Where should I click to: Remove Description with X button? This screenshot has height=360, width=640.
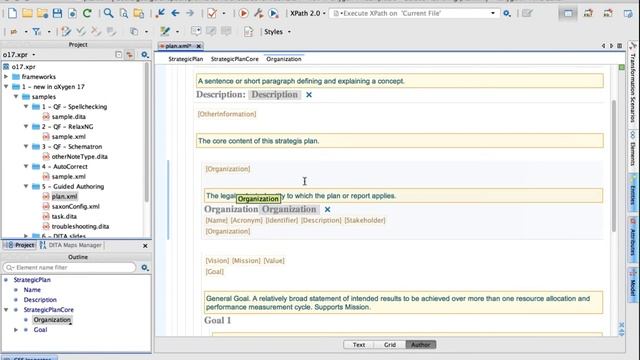point(309,95)
